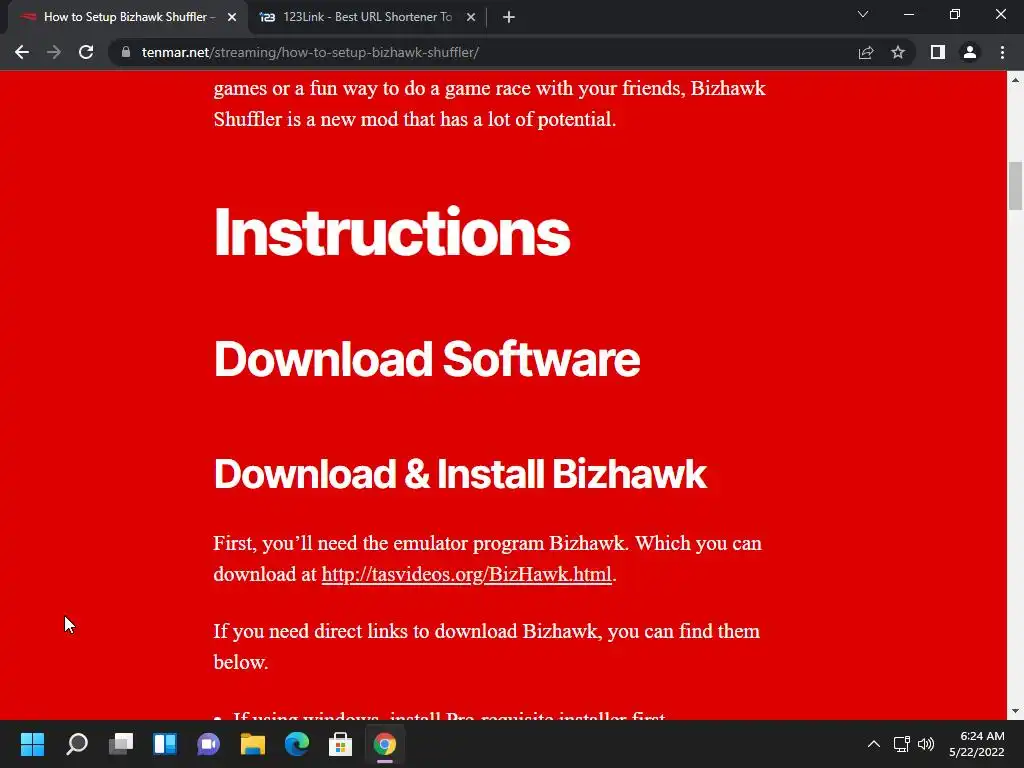Open the clock and date flyout
Viewport: 1024px width, 768px height.
(x=977, y=744)
